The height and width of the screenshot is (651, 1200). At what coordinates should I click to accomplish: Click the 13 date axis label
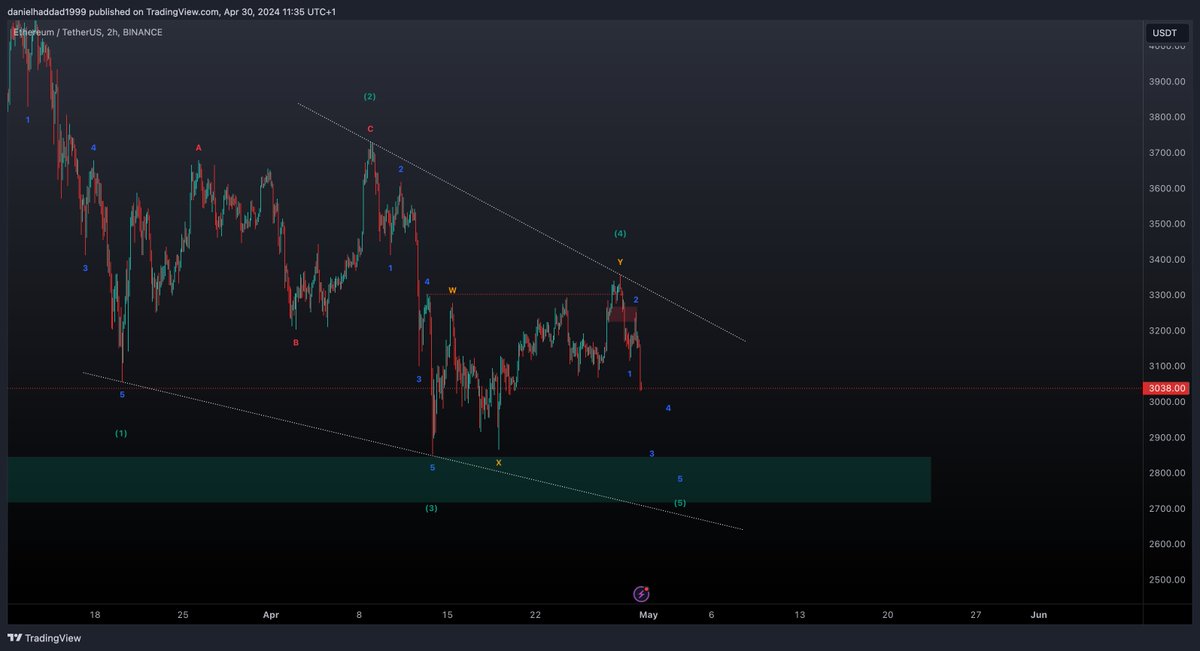[800, 615]
